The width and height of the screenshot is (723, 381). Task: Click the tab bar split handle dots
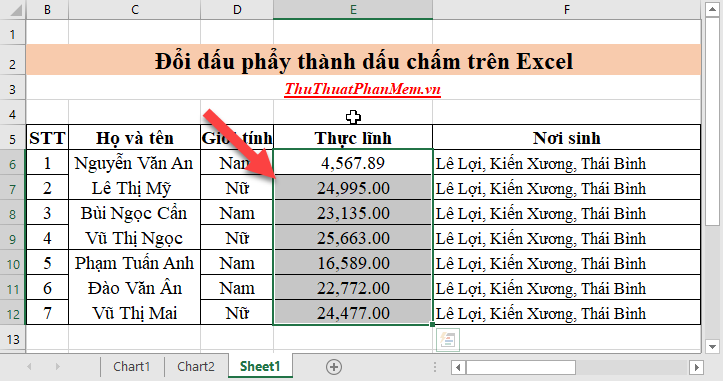tap(435, 367)
